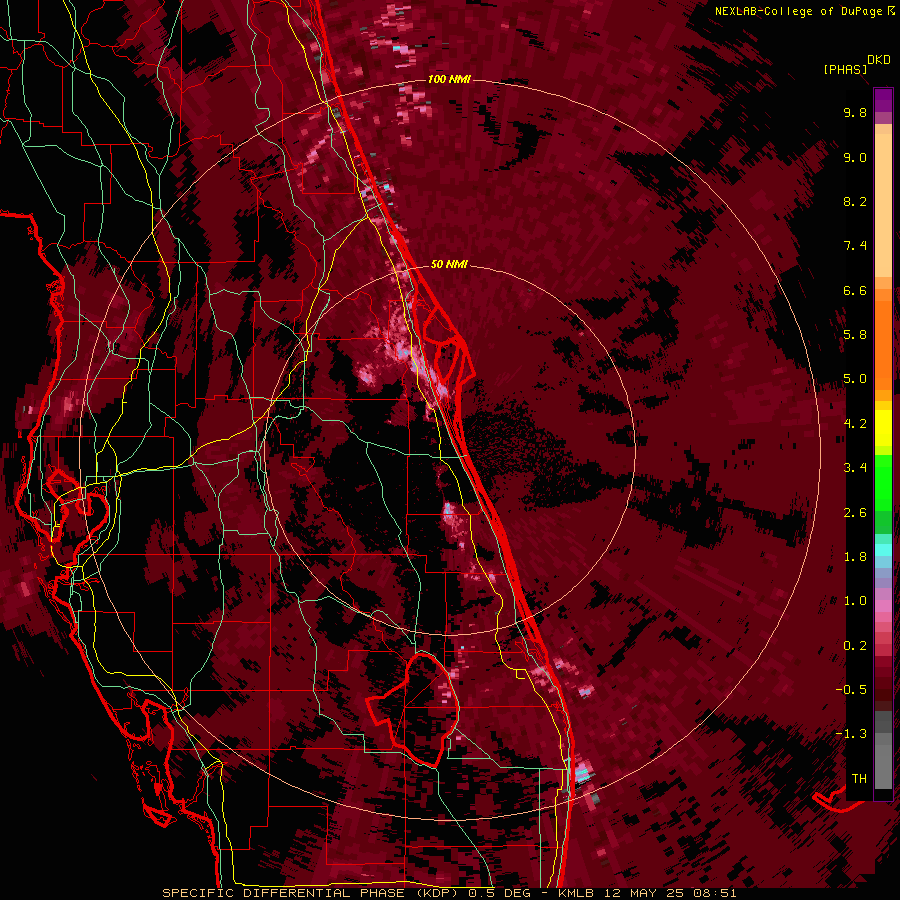
Task: Select the 2.6 scale value
Action: (855, 513)
